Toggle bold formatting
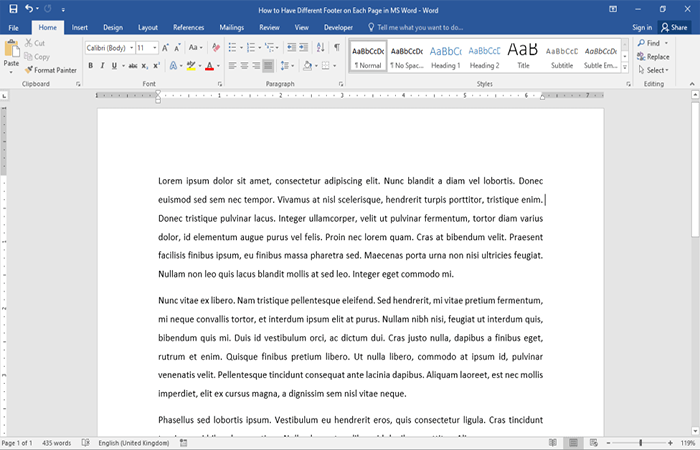This screenshot has width=700, height=450. pyautogui.click(x=90, y=66)
